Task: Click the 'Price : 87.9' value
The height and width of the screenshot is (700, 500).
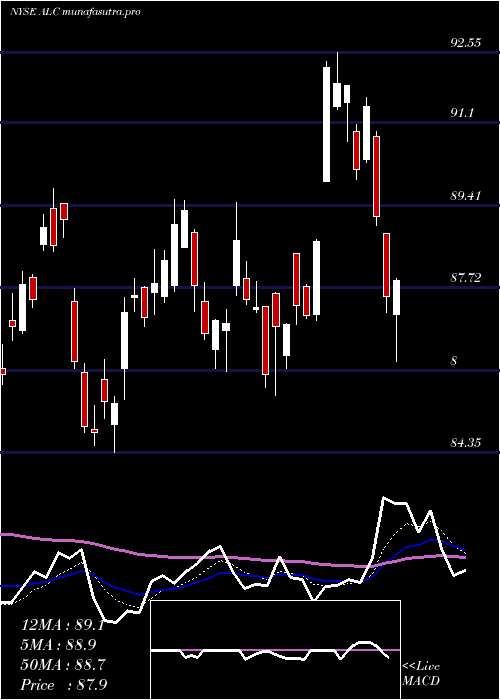Action: point(64,684)
